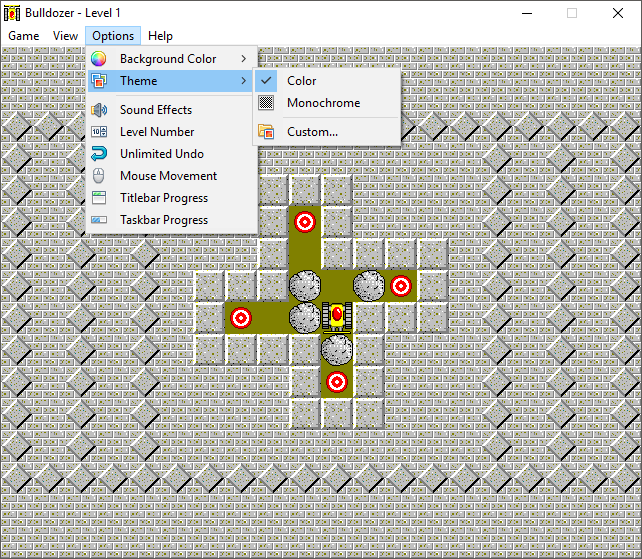The height and width of the screenshot is (559, 642).
Task: Click the Background Color wheel icon
Action: click(98, 59)
